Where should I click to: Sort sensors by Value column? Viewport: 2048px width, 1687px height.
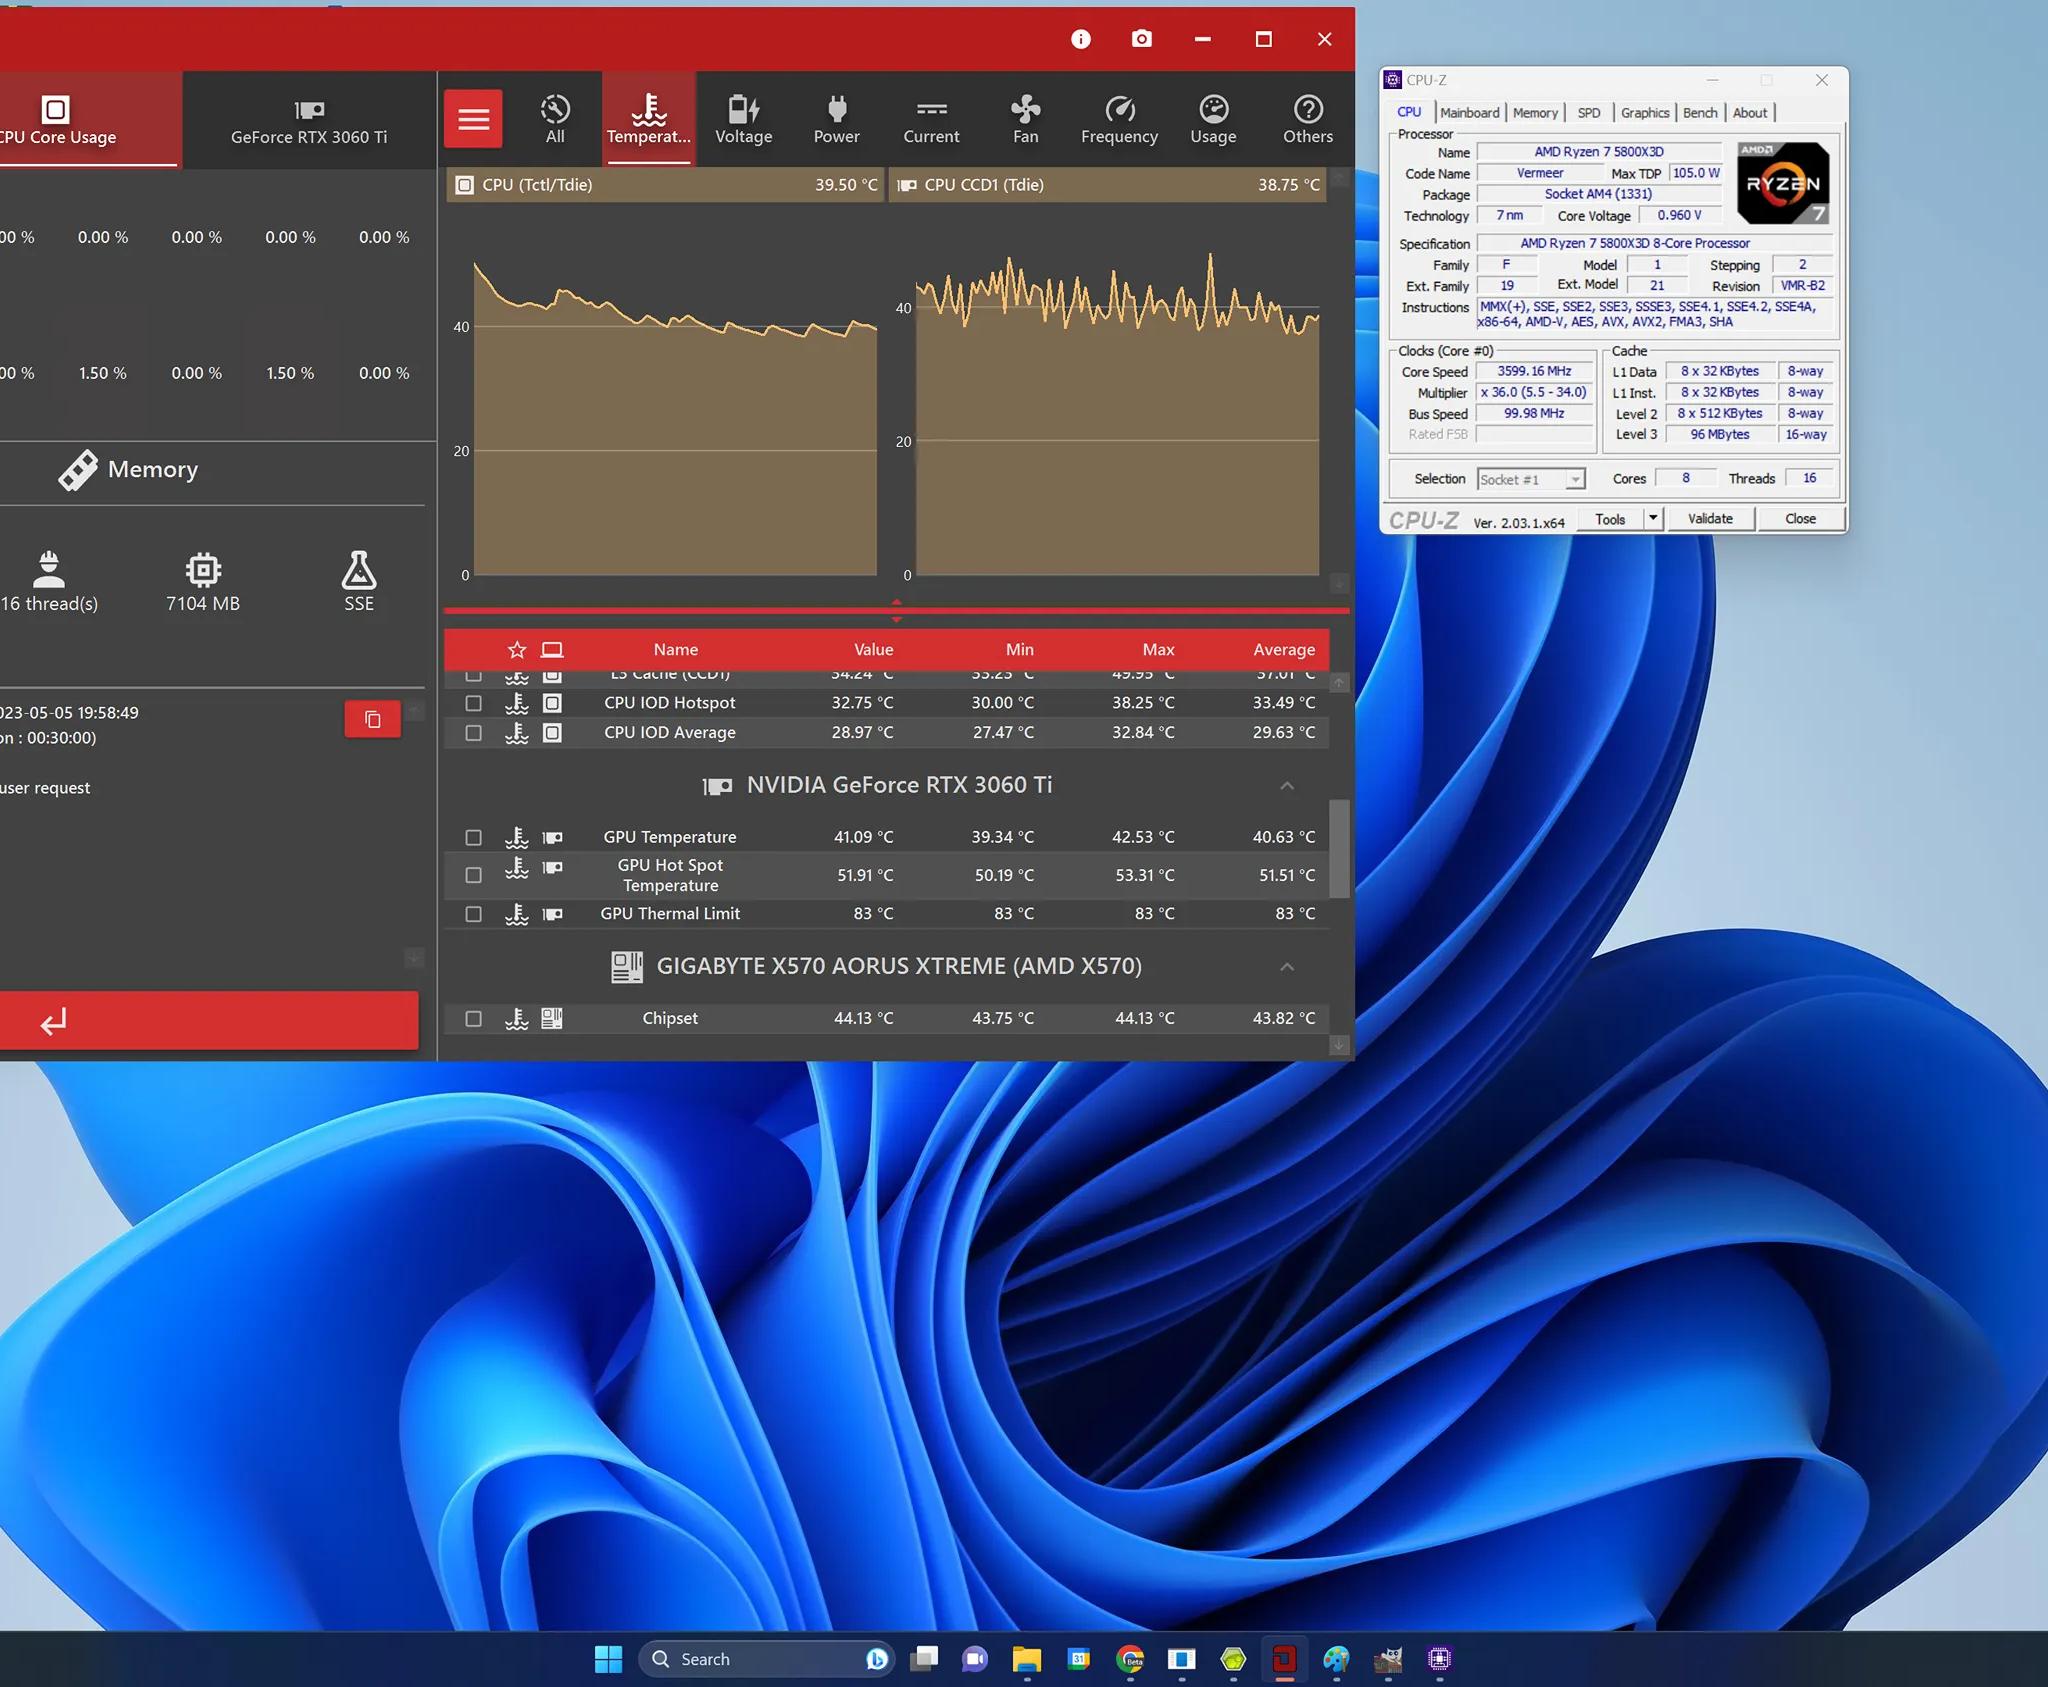pos(873,650)
